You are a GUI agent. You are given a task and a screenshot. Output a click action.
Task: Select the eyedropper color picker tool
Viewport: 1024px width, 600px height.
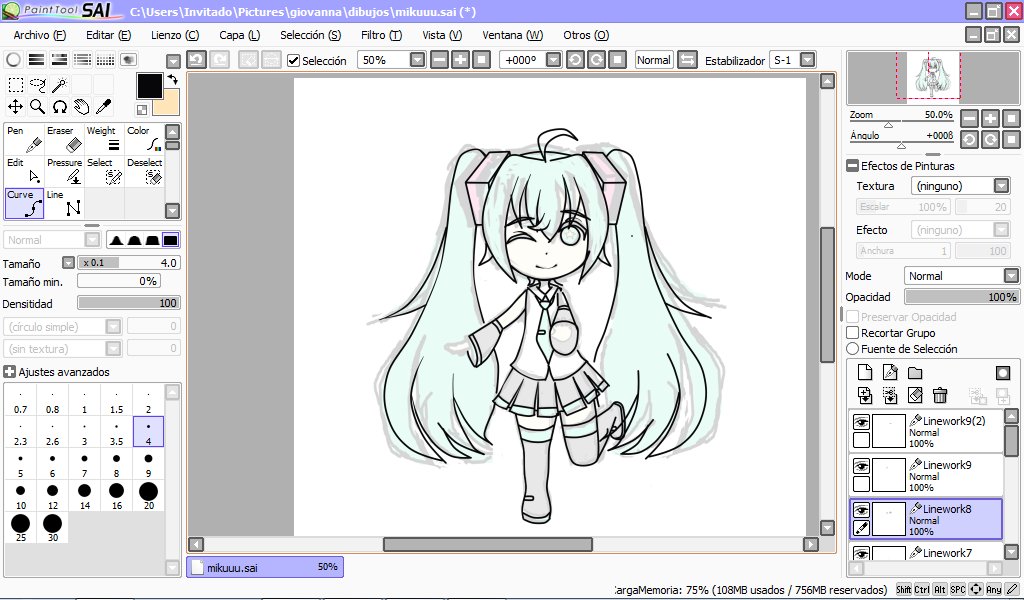(x=103, y=106)
